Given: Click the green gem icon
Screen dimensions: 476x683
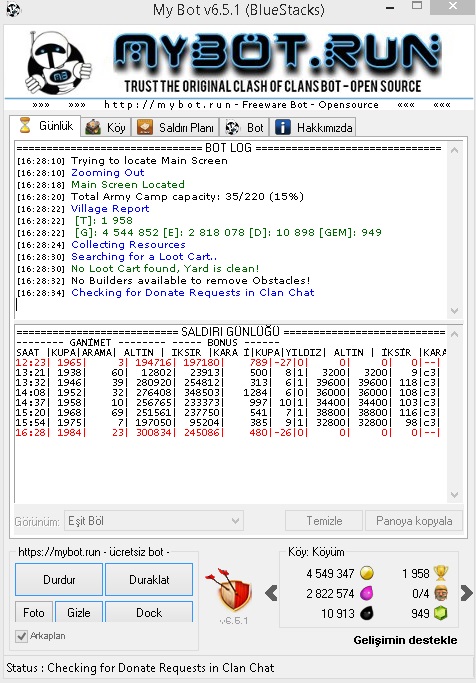Looking at the screenshot, I should [x=440, y=613].
